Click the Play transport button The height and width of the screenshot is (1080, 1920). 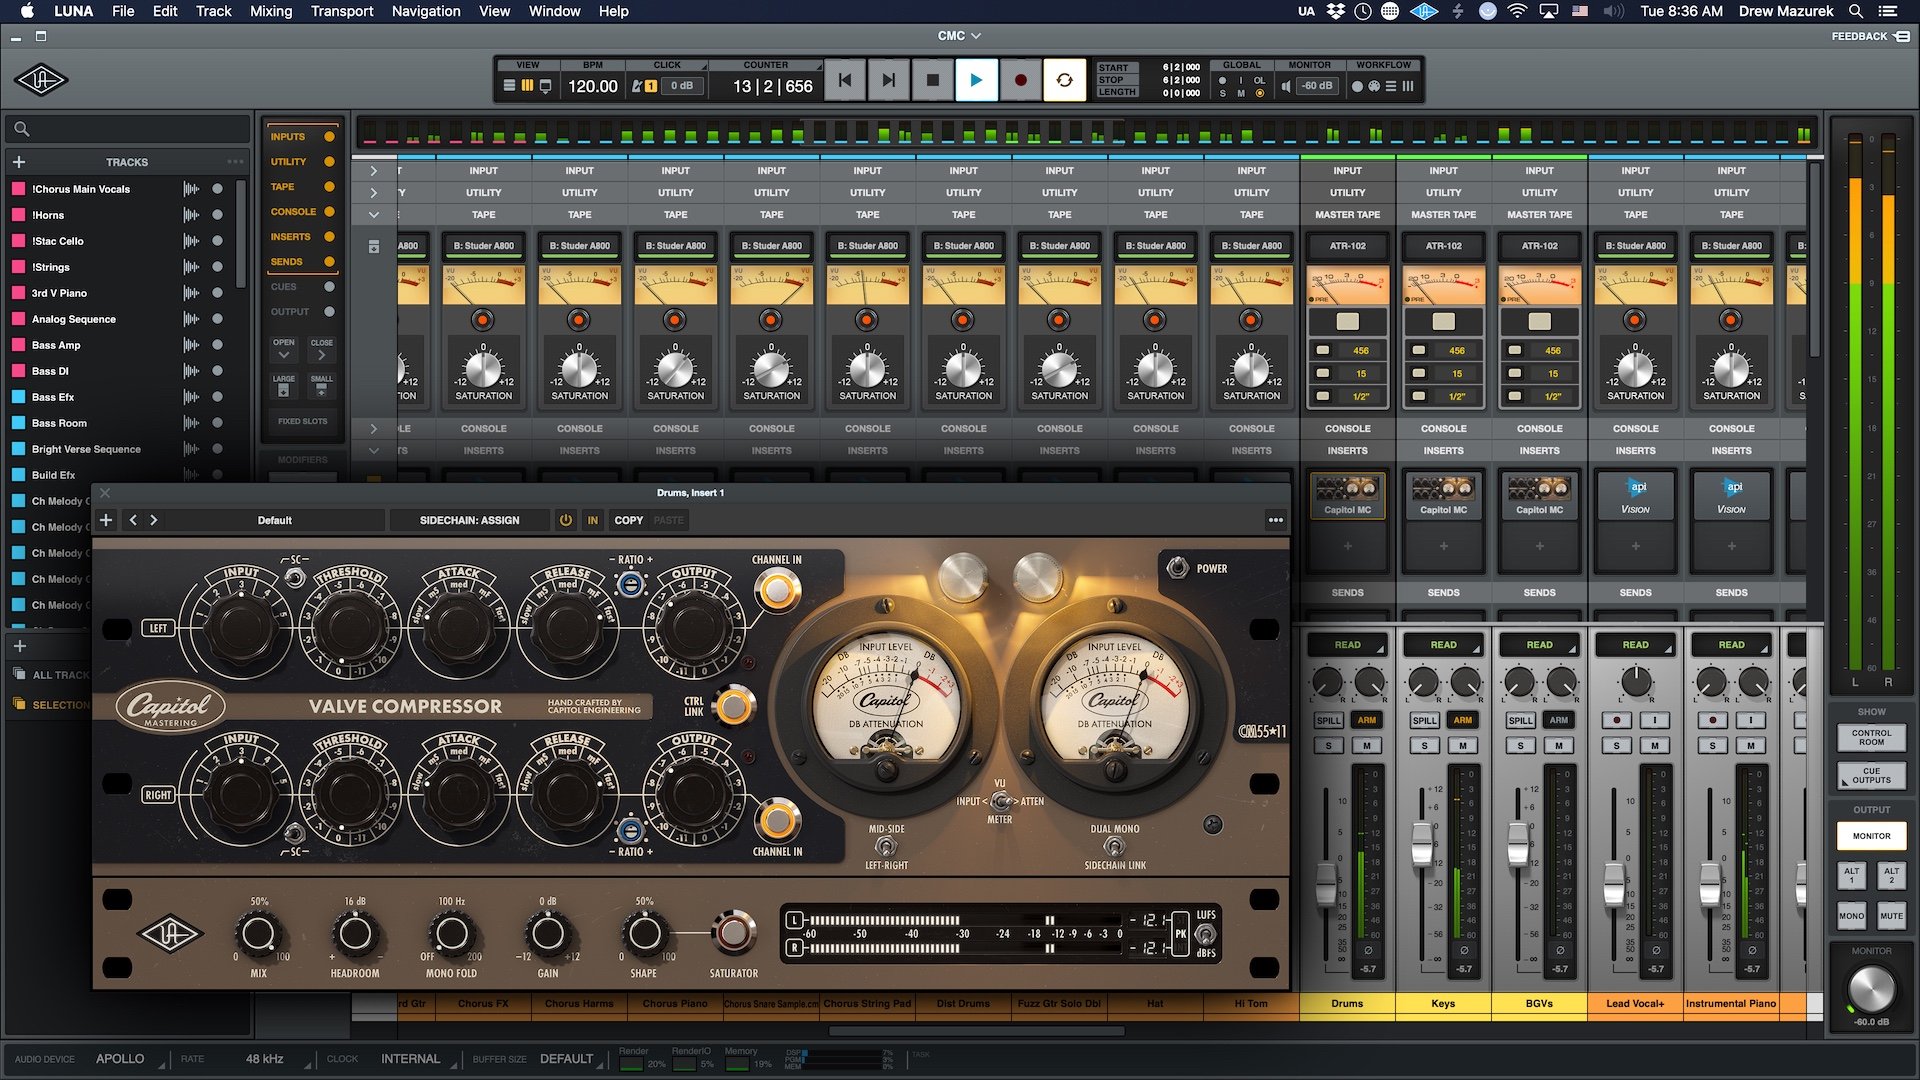pos(976,80)
